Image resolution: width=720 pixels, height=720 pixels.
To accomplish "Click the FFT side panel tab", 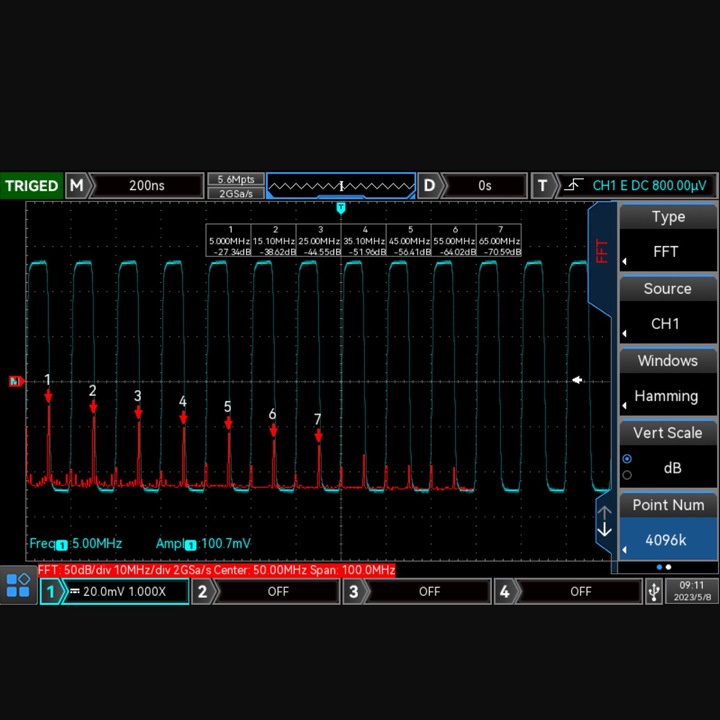I will click(601, 257).
